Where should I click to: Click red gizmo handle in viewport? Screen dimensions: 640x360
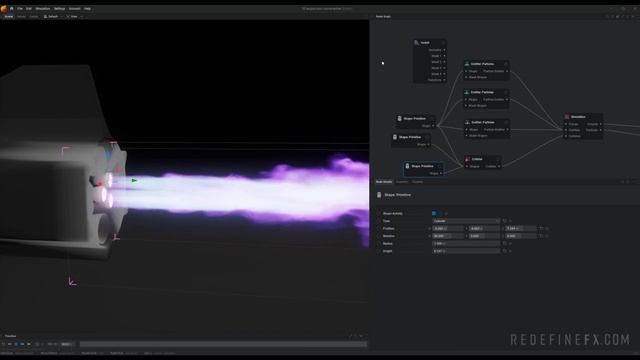tap(100, 184)
